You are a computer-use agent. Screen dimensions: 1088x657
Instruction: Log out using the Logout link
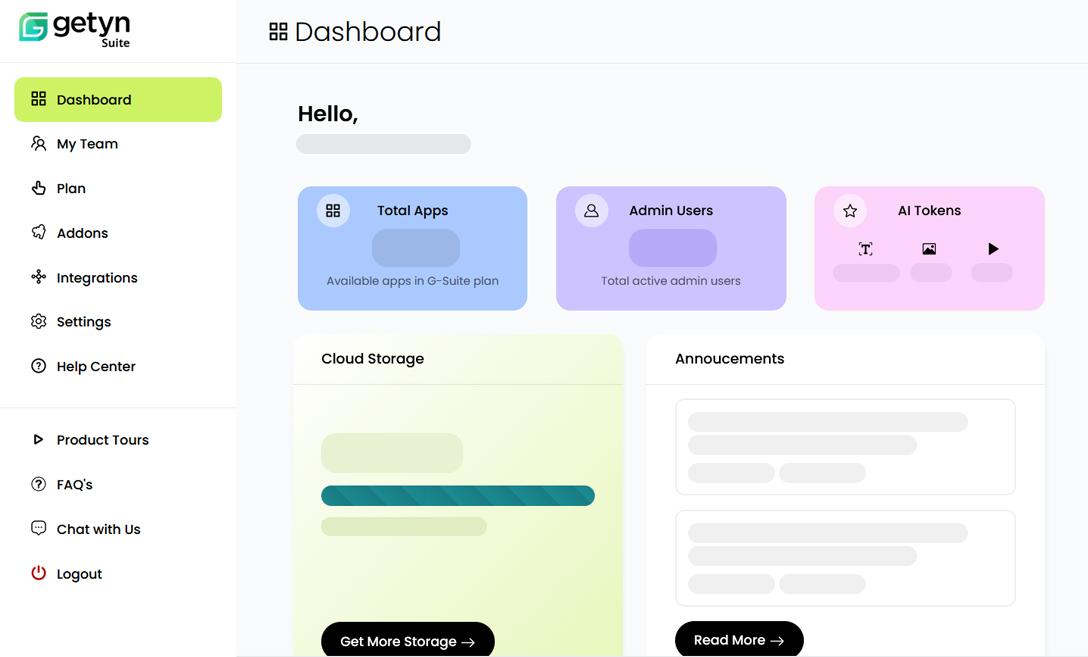(x=79, y=574)
